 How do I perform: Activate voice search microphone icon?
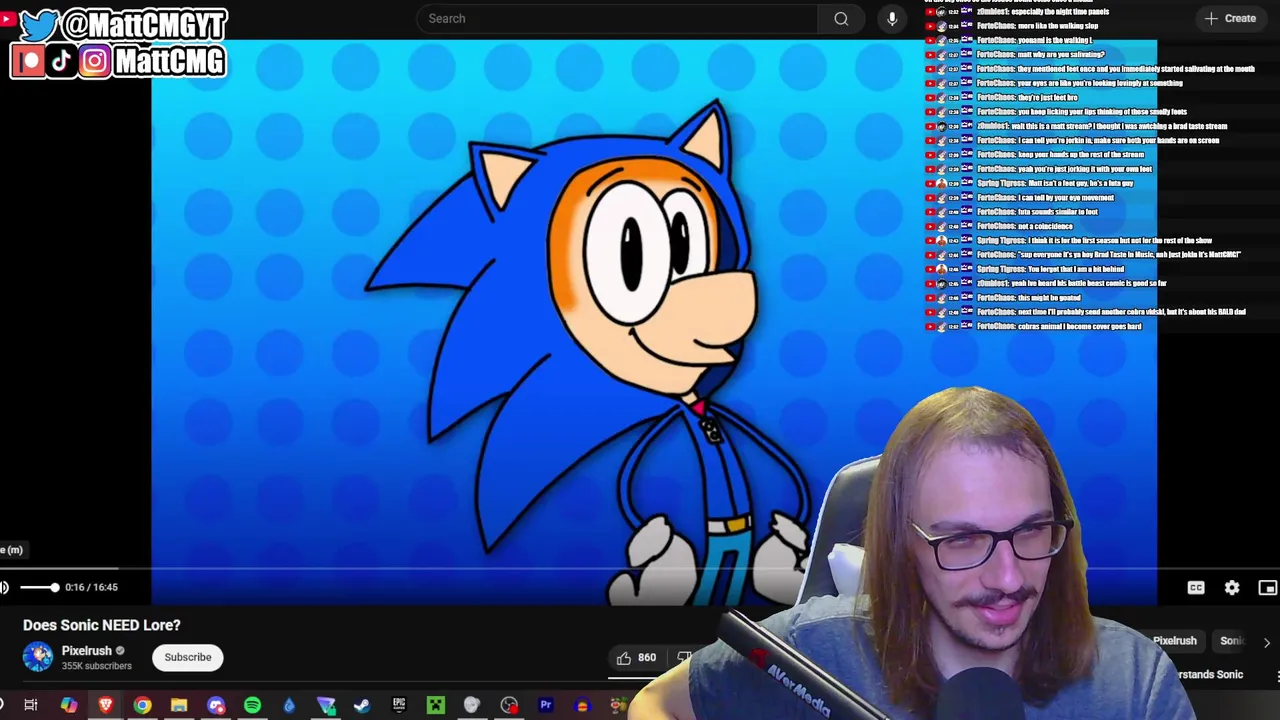892,18
